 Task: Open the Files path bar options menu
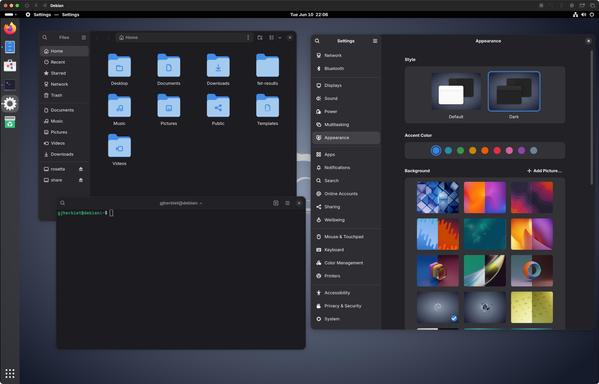click(x=248, y=37)
